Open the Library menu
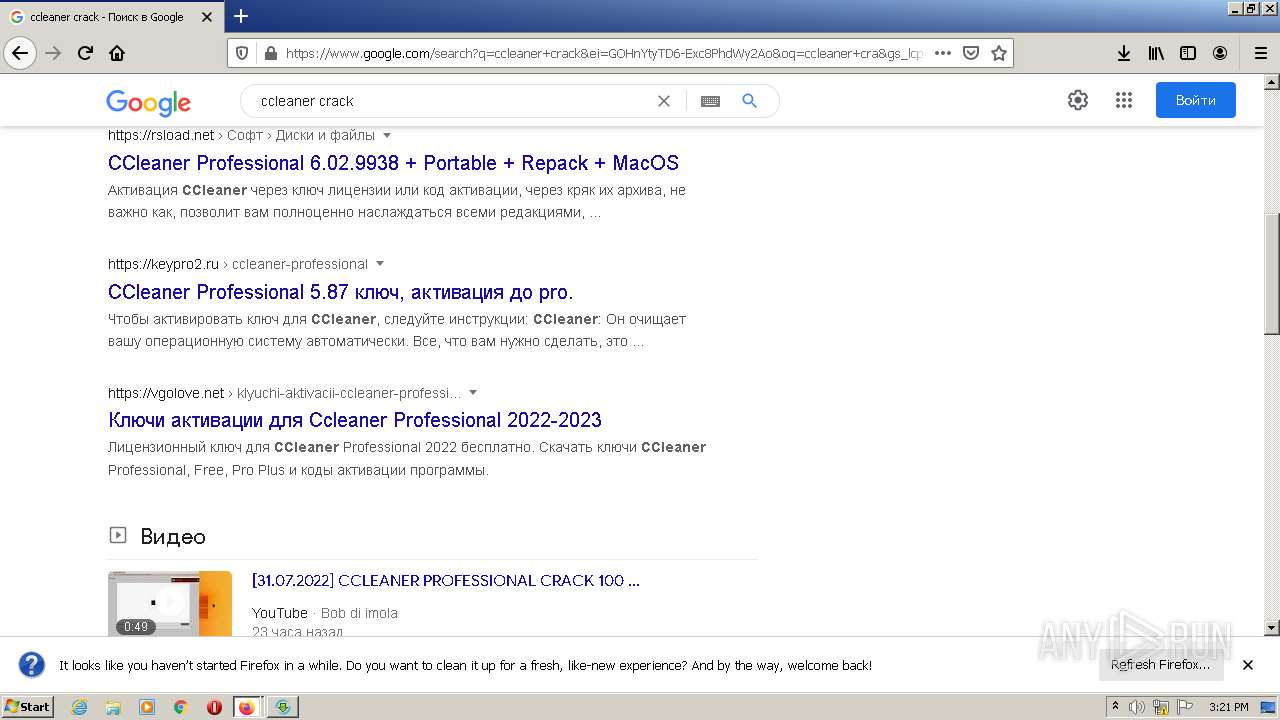This screenshot has width=1280, height=720. point(1156,53)
